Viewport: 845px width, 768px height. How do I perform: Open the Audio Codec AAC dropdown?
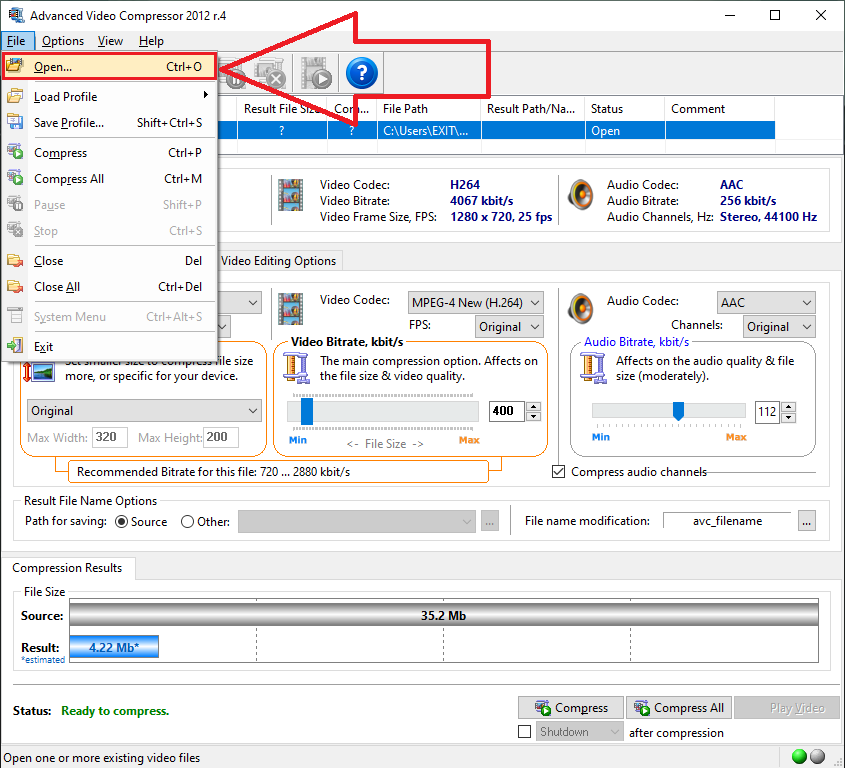click(x=766, y=302)
